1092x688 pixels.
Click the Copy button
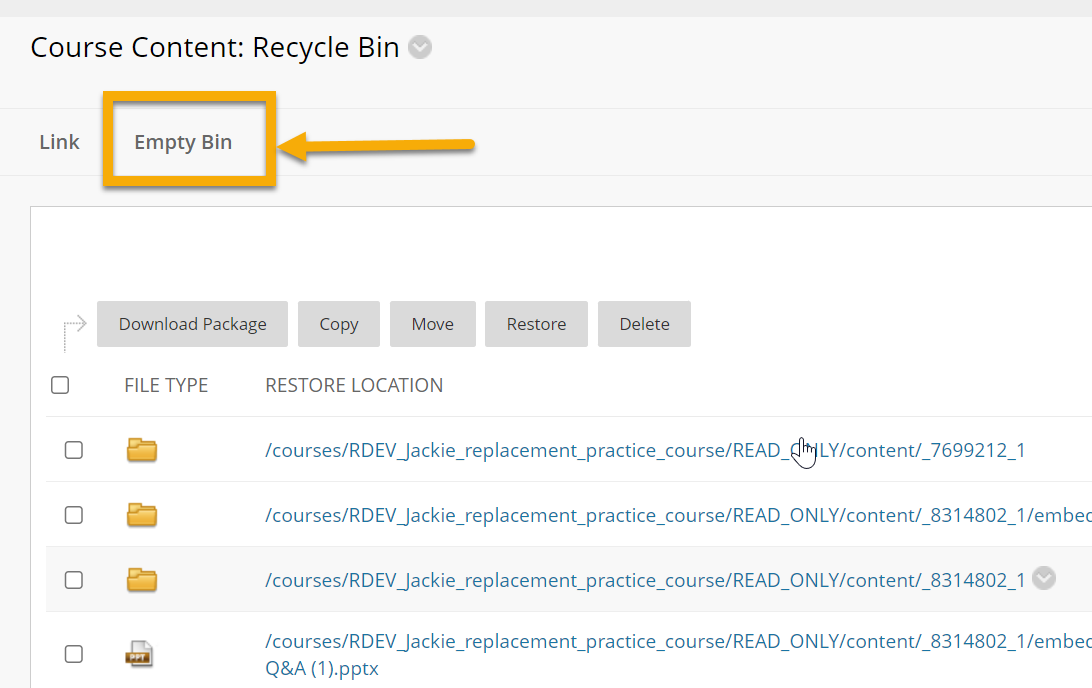pos(339,324)
